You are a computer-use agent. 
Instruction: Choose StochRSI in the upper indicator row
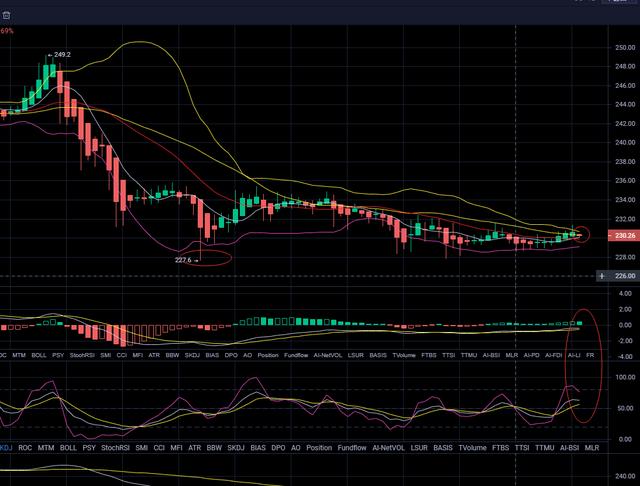pos(82,355)
